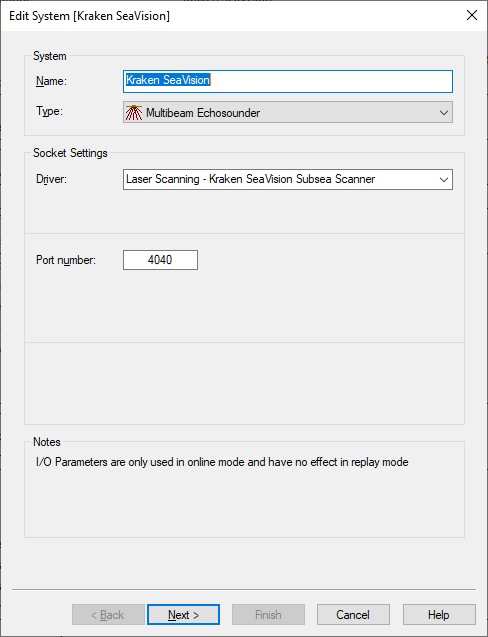Click the Type label
Viewport: 488px width, 637px height.
click(49, 111)
